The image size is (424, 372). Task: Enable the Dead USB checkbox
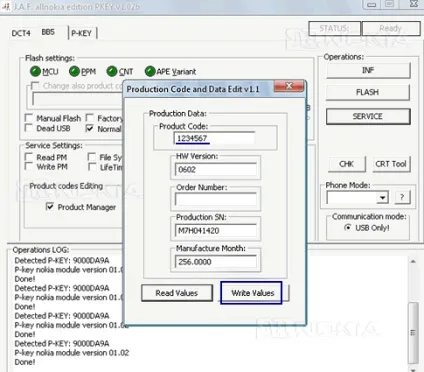point(29,128)
